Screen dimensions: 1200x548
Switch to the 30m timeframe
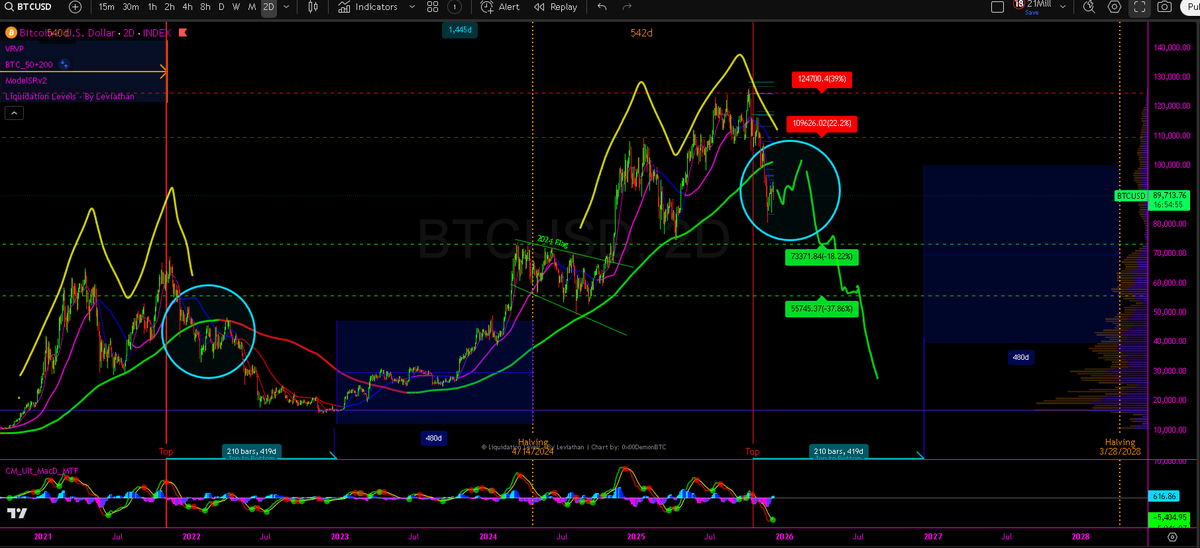(x=130, y=7)
